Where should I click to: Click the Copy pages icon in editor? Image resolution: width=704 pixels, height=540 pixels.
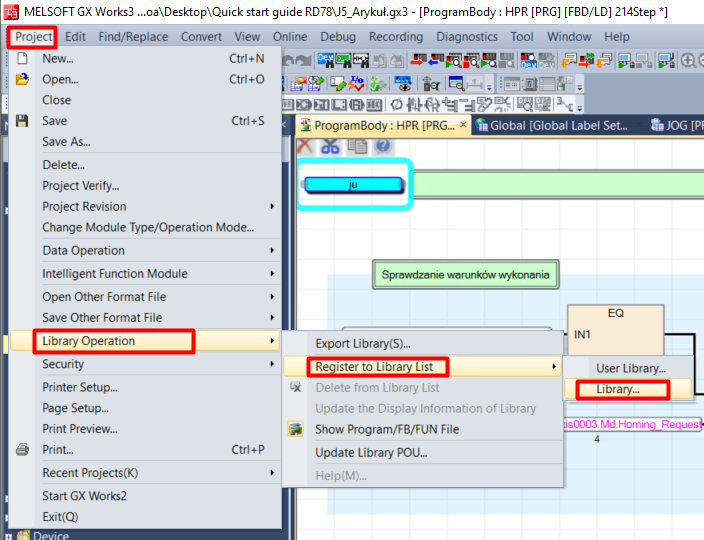pyautogui.click(x=357, y=146)
